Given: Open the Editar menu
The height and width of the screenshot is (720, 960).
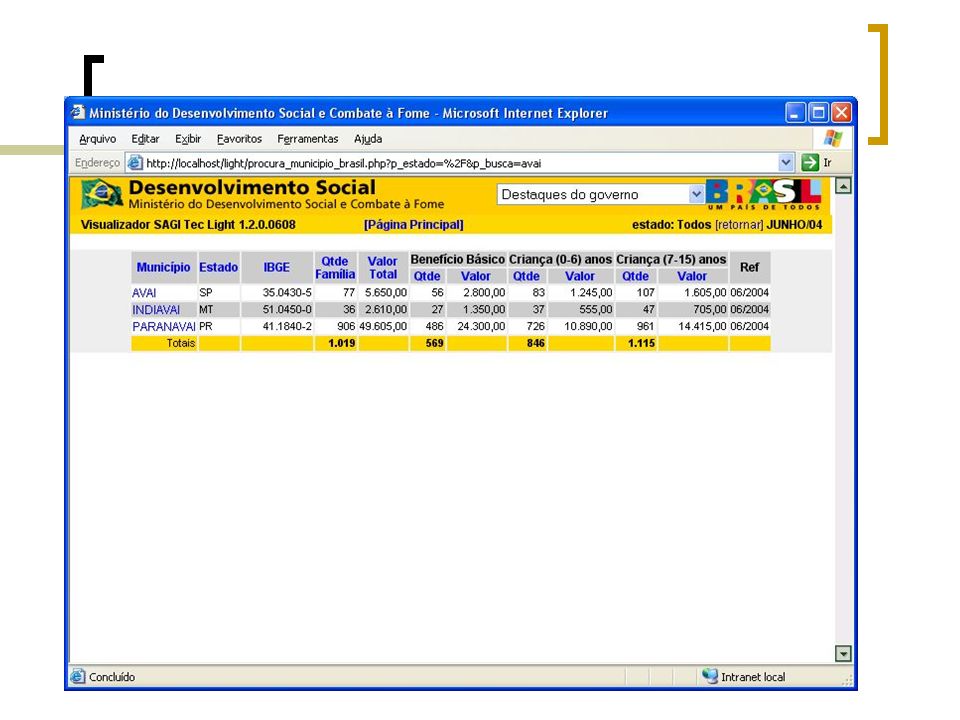Looking at the screenshot, I should click(x=145, y=139).
